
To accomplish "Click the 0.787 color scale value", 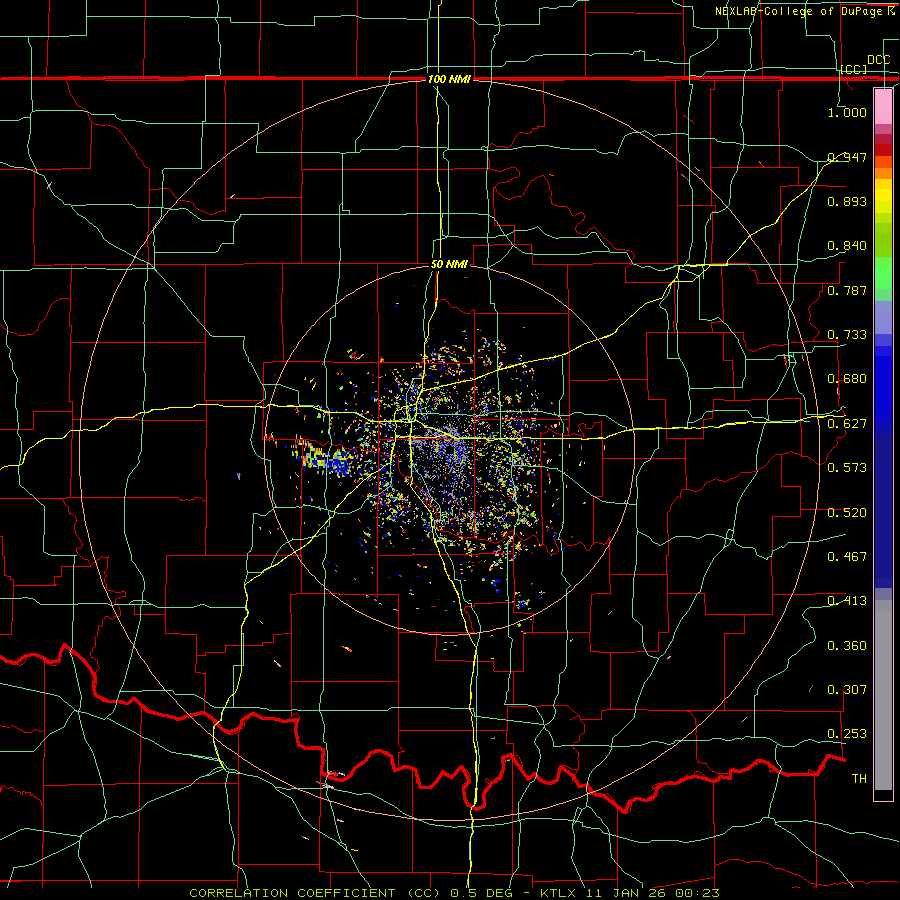I will click(x=847, y=290).
